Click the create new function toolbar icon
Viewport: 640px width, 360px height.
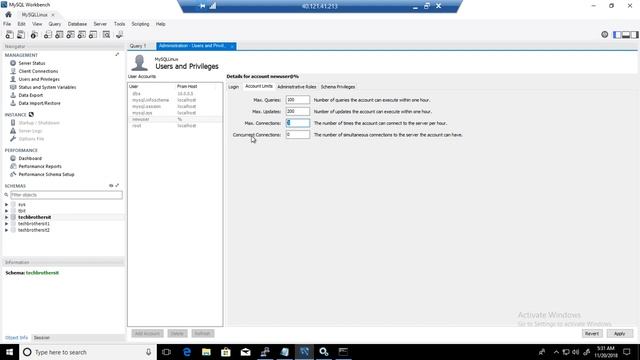click(93, 35)
